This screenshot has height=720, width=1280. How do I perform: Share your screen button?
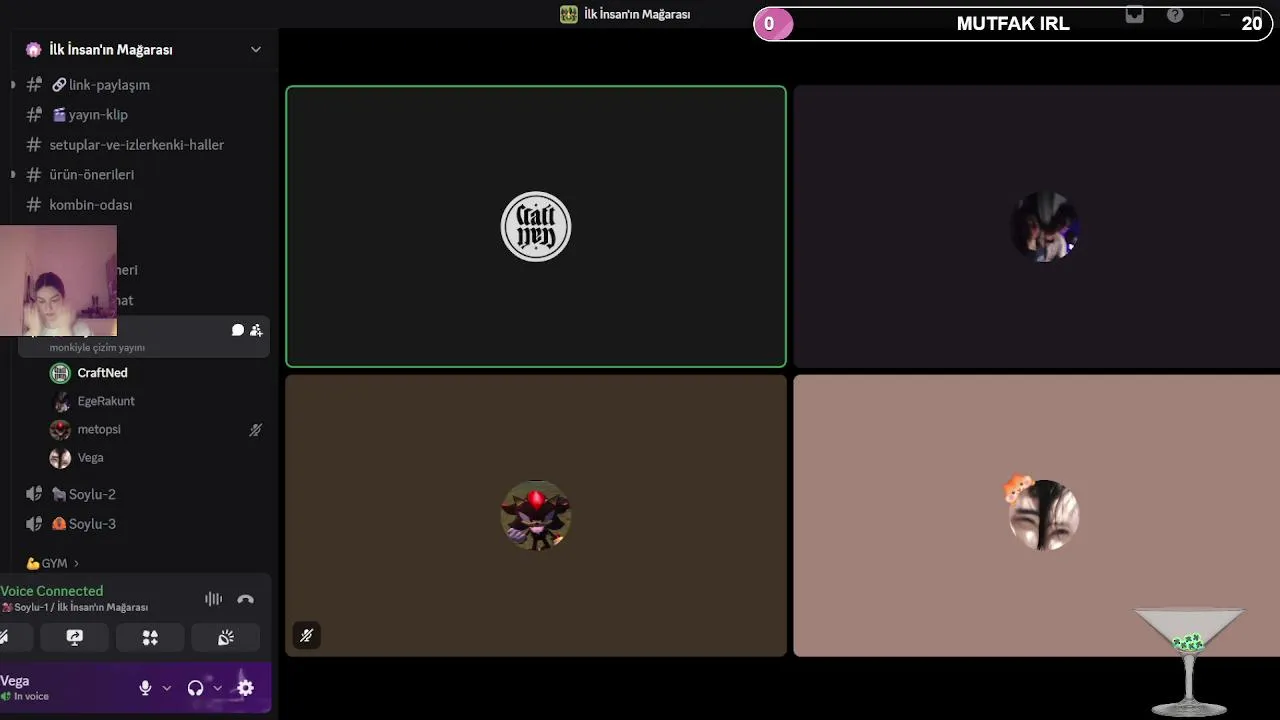[75, 637]
